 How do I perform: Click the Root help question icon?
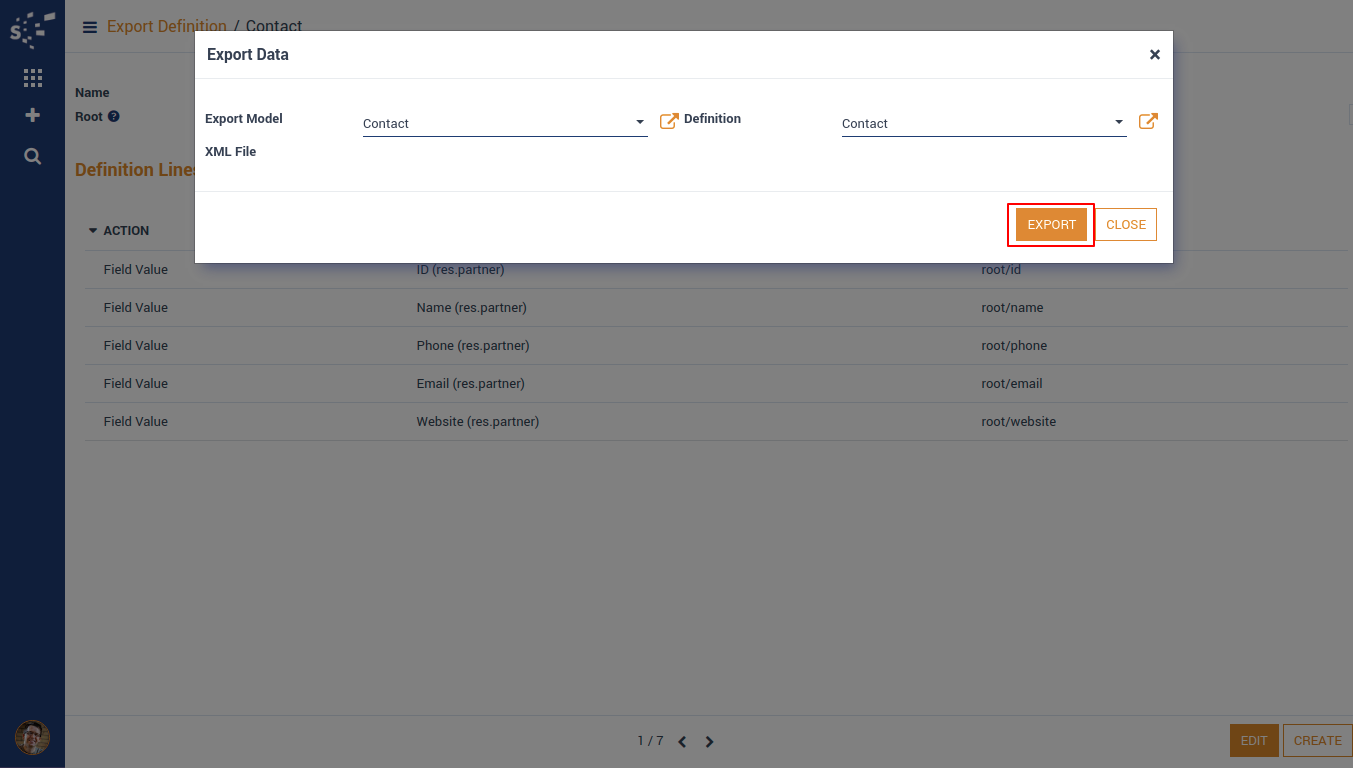114,117
